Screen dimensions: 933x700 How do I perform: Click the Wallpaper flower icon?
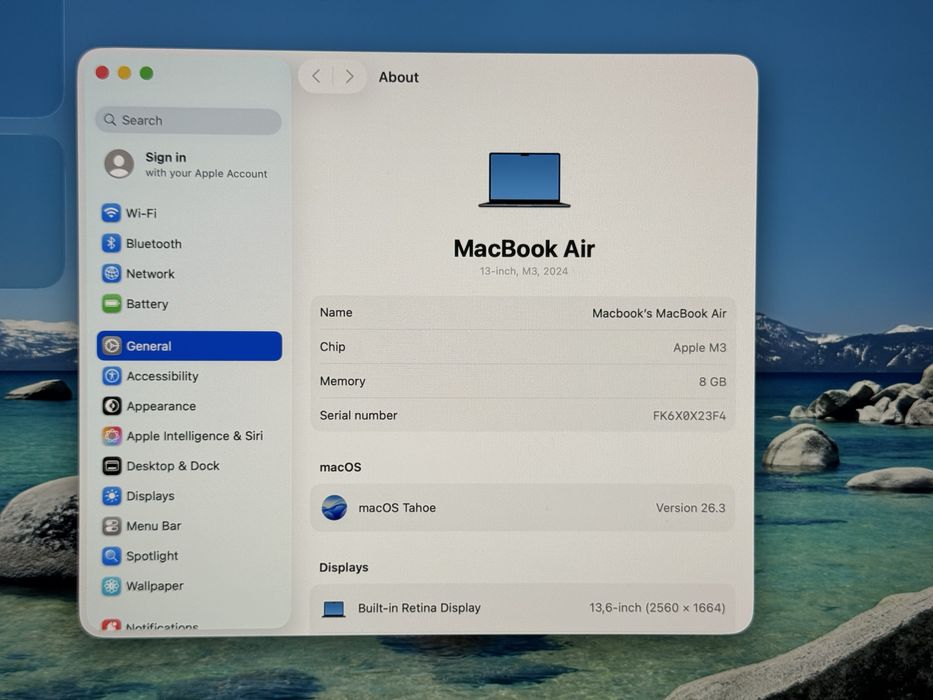coord(111,586)
